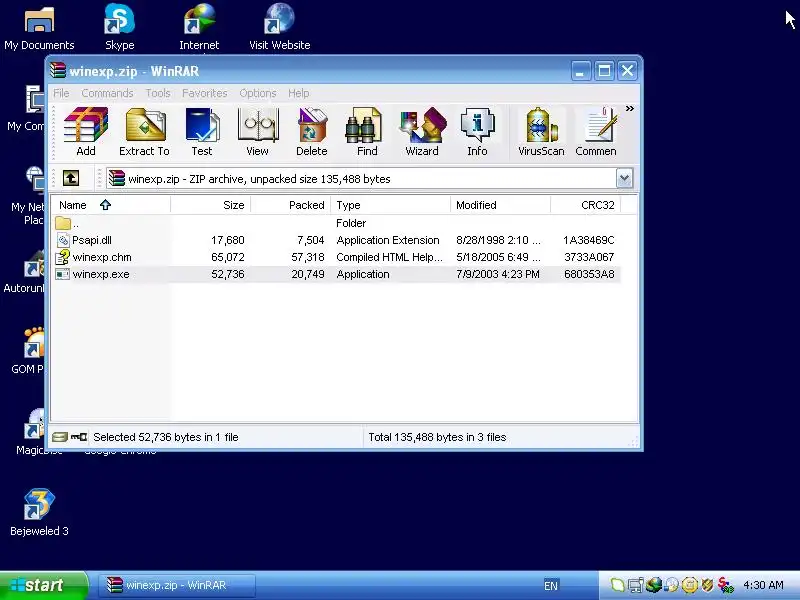Start VirusScan on the archive
The width and height of the screenshot is (800, 600).
click(541, 132)
